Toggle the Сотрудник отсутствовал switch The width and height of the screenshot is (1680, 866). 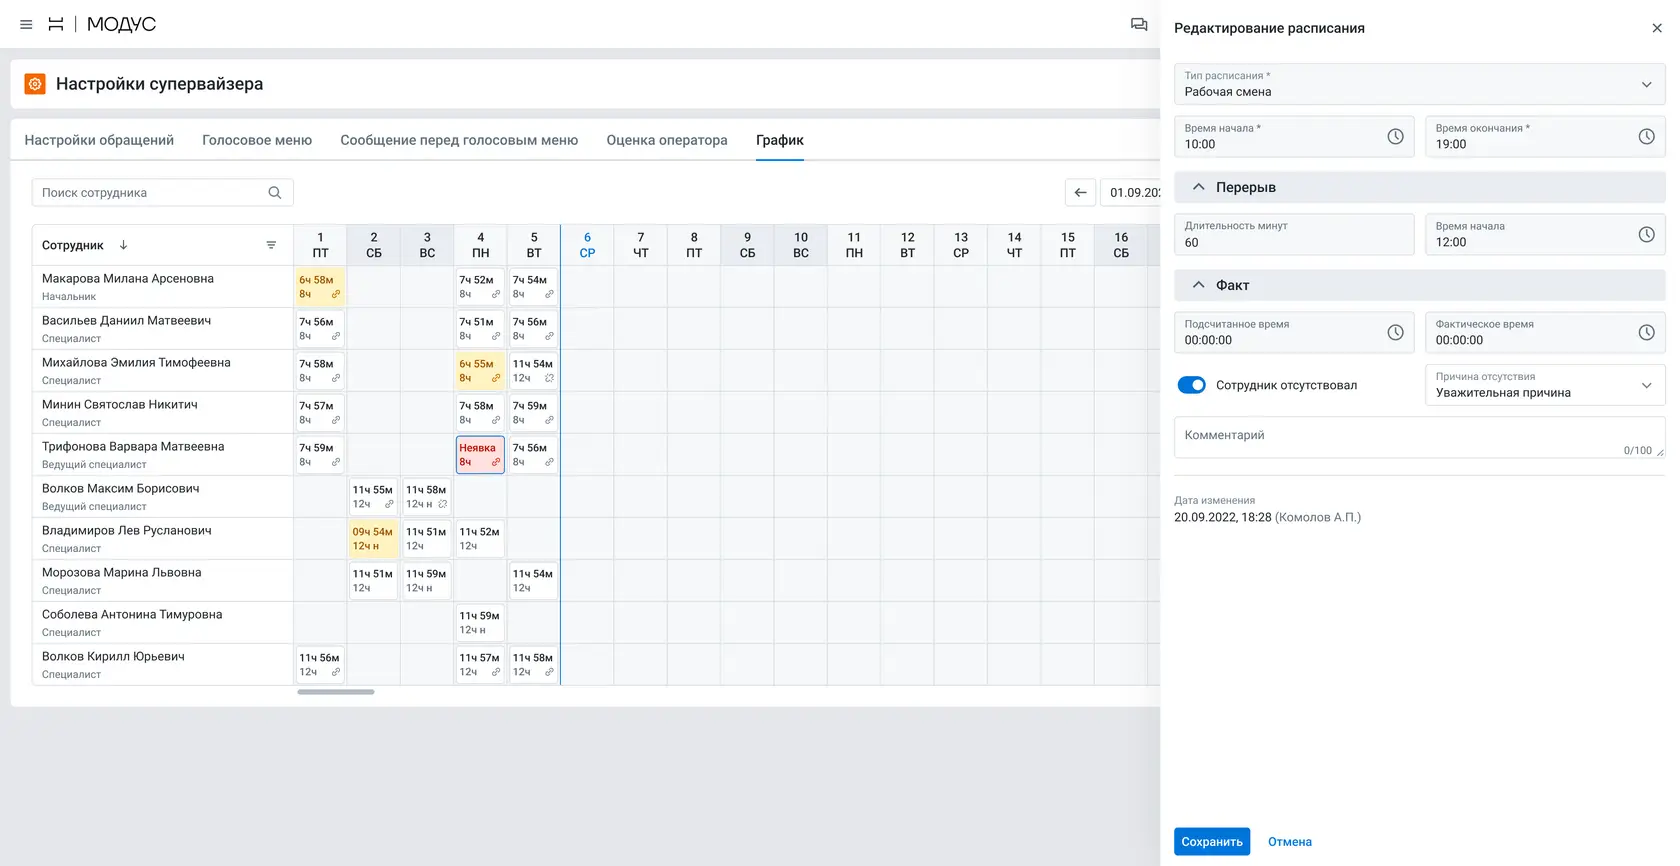pyautogui.click(x=1192, y=385)
